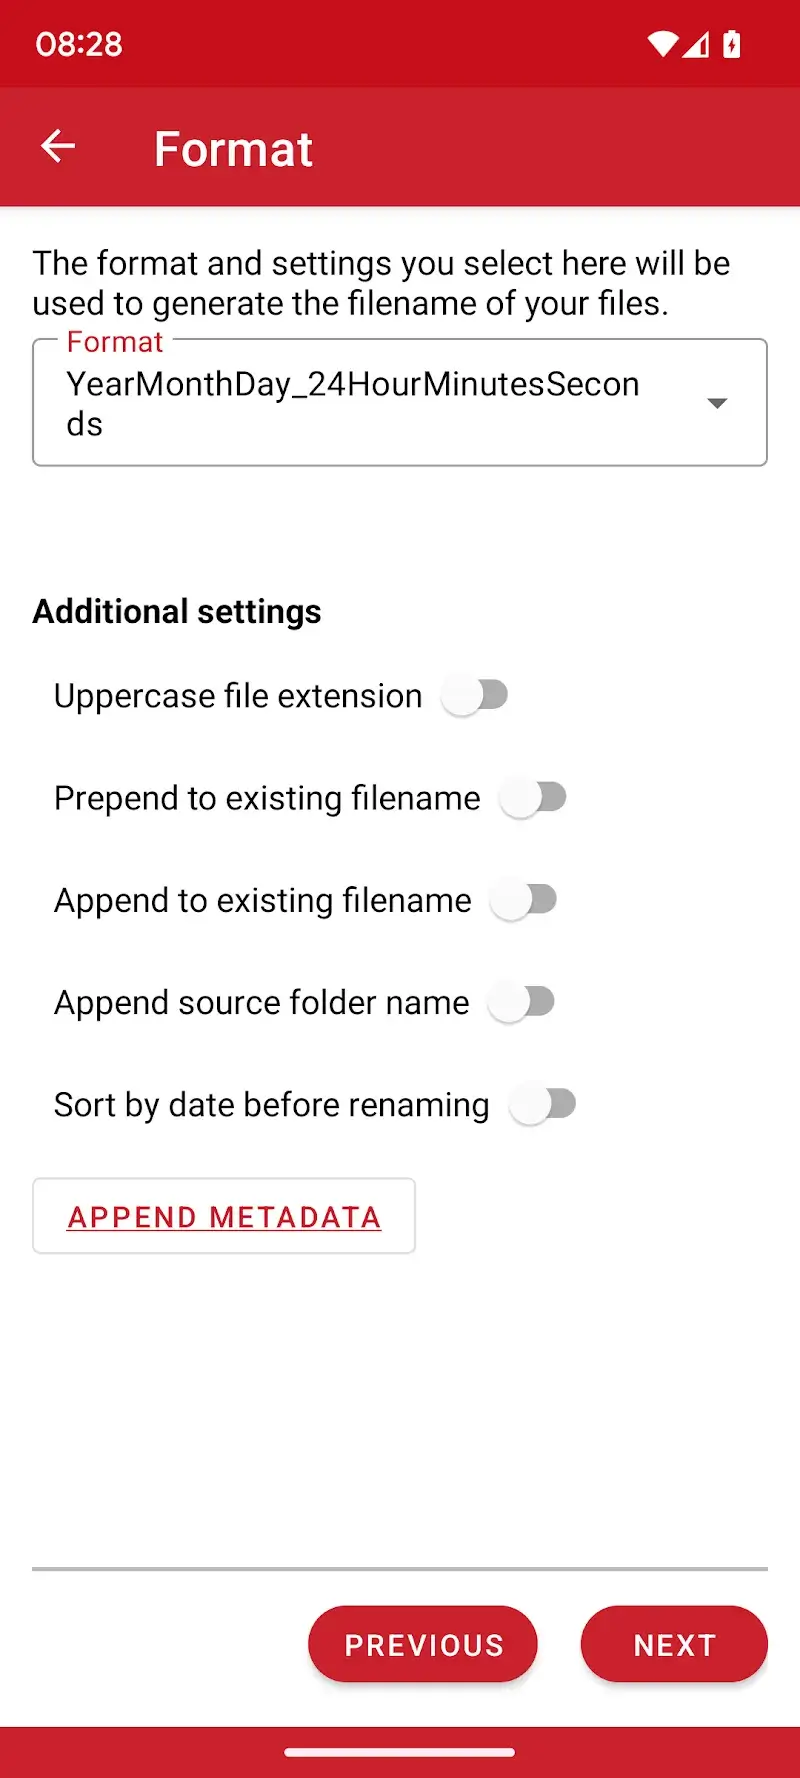800x1778 pixels.
Task: Open the Format dropdown arrow
Action: click(x=716, y=403)
